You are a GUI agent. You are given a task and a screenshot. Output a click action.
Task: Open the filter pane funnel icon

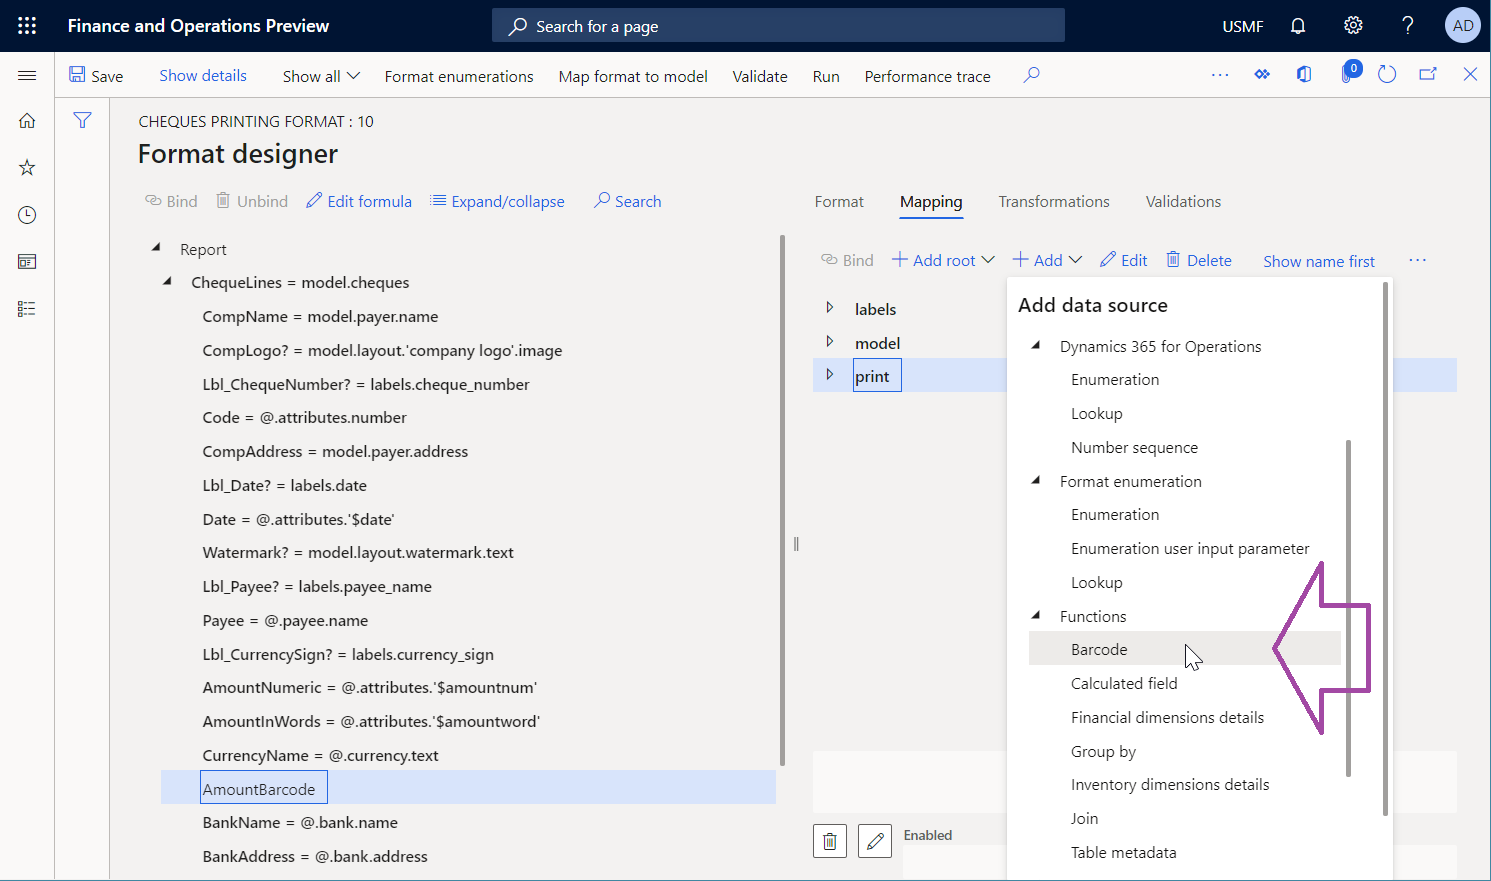[x=82, y=121]
